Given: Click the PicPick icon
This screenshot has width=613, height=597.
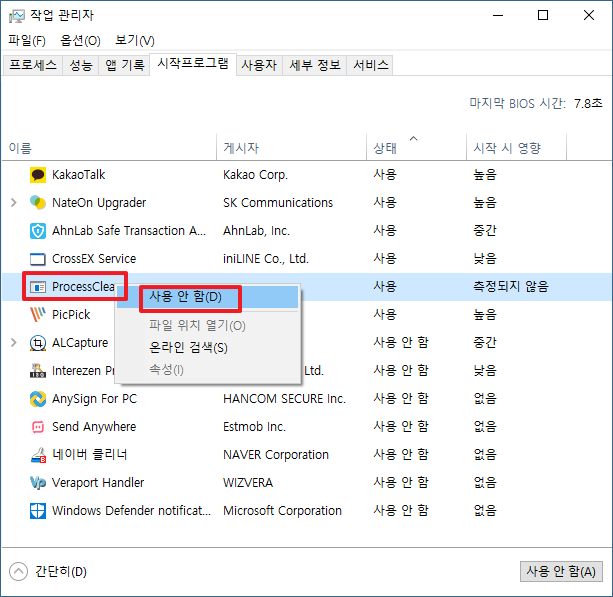Looking at the screenshot, I should click(38, 315).
